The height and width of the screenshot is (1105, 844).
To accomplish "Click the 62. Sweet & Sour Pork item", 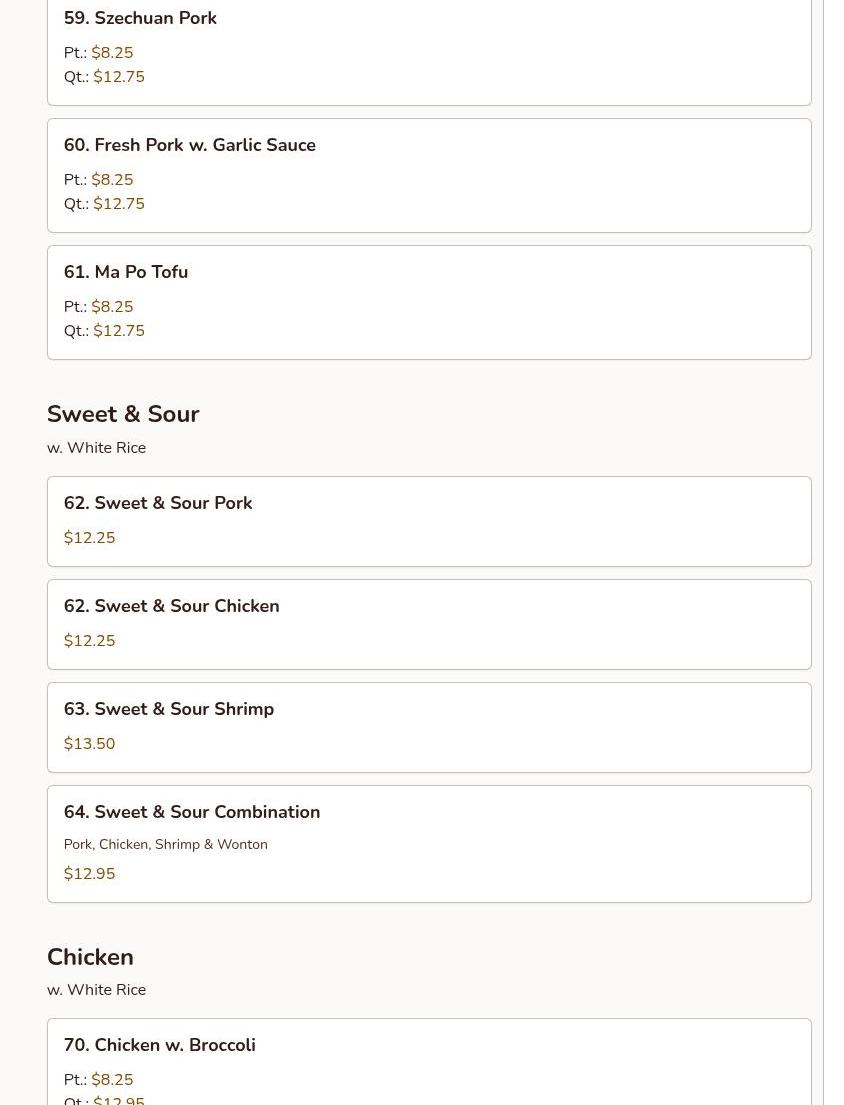I will [x=158, y=503].
